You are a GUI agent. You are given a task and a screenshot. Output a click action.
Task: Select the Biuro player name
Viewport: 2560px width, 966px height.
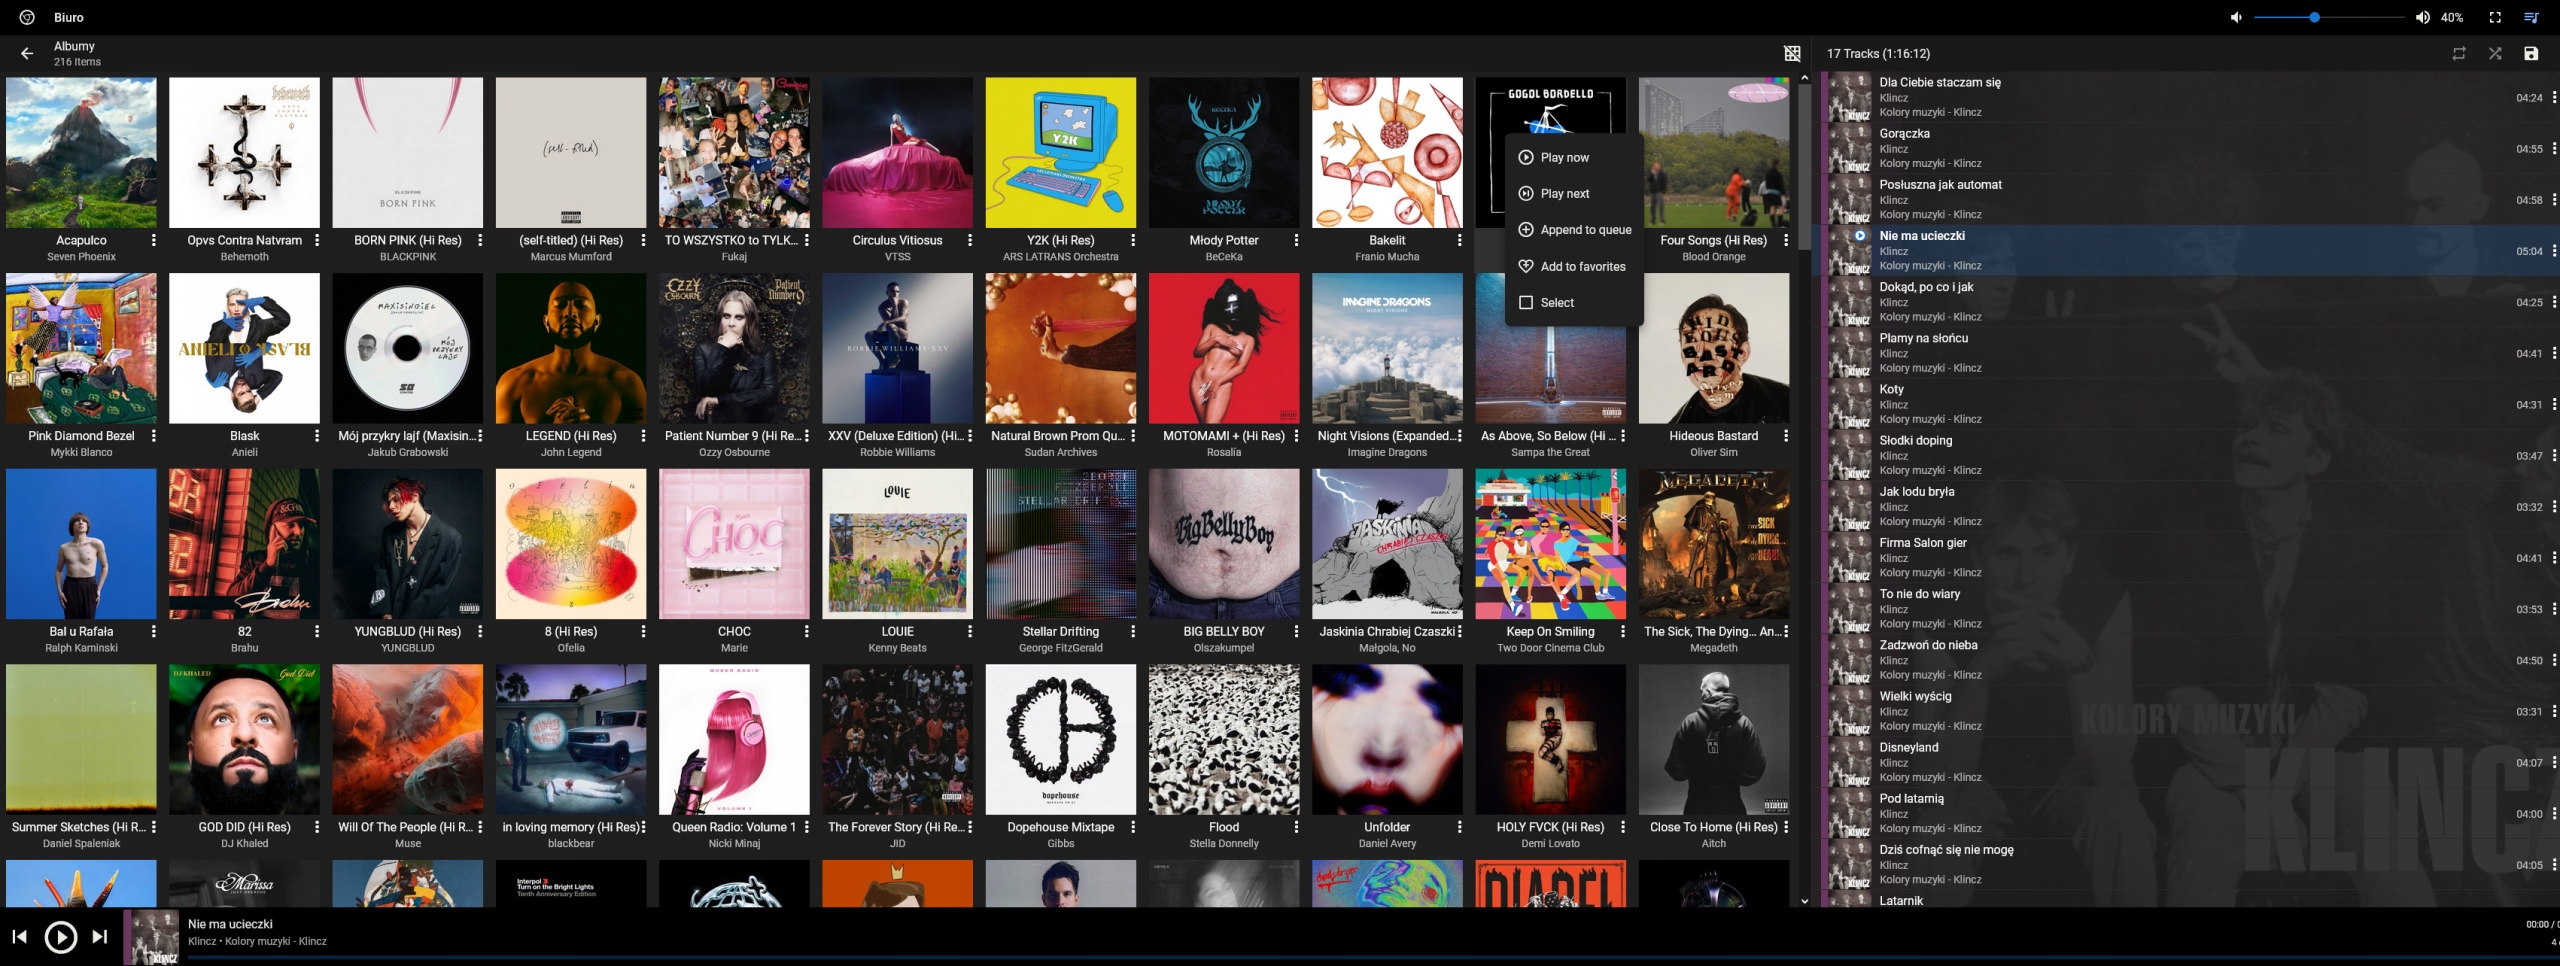(x=69, y=17)
